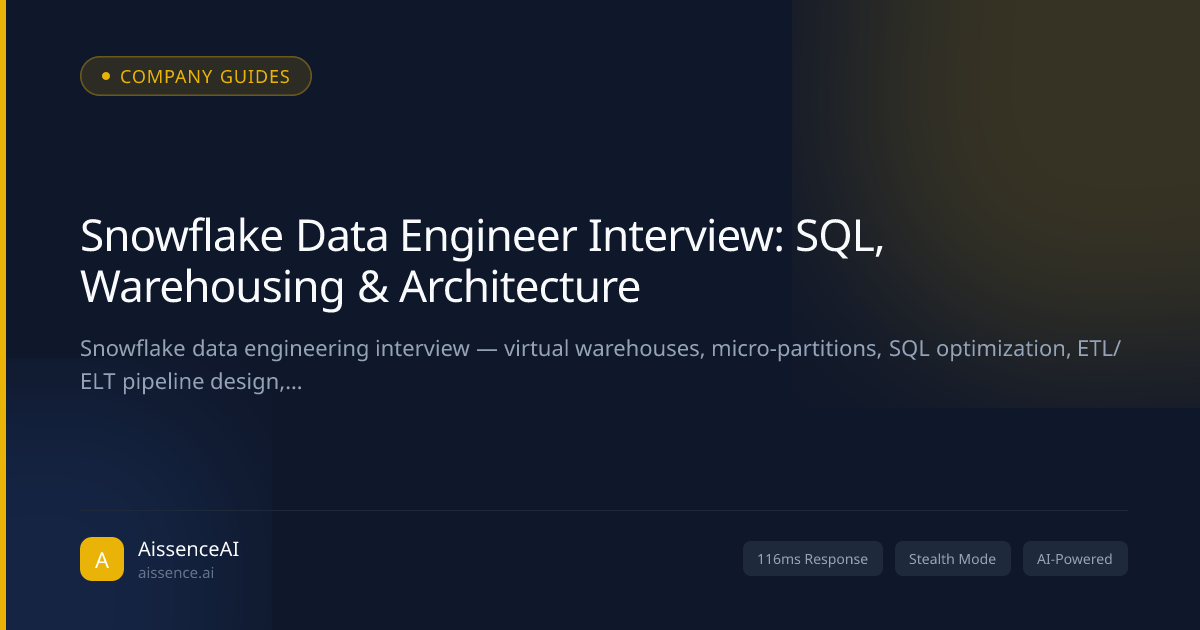Open the aissence.ai website address

click(176, 573)
